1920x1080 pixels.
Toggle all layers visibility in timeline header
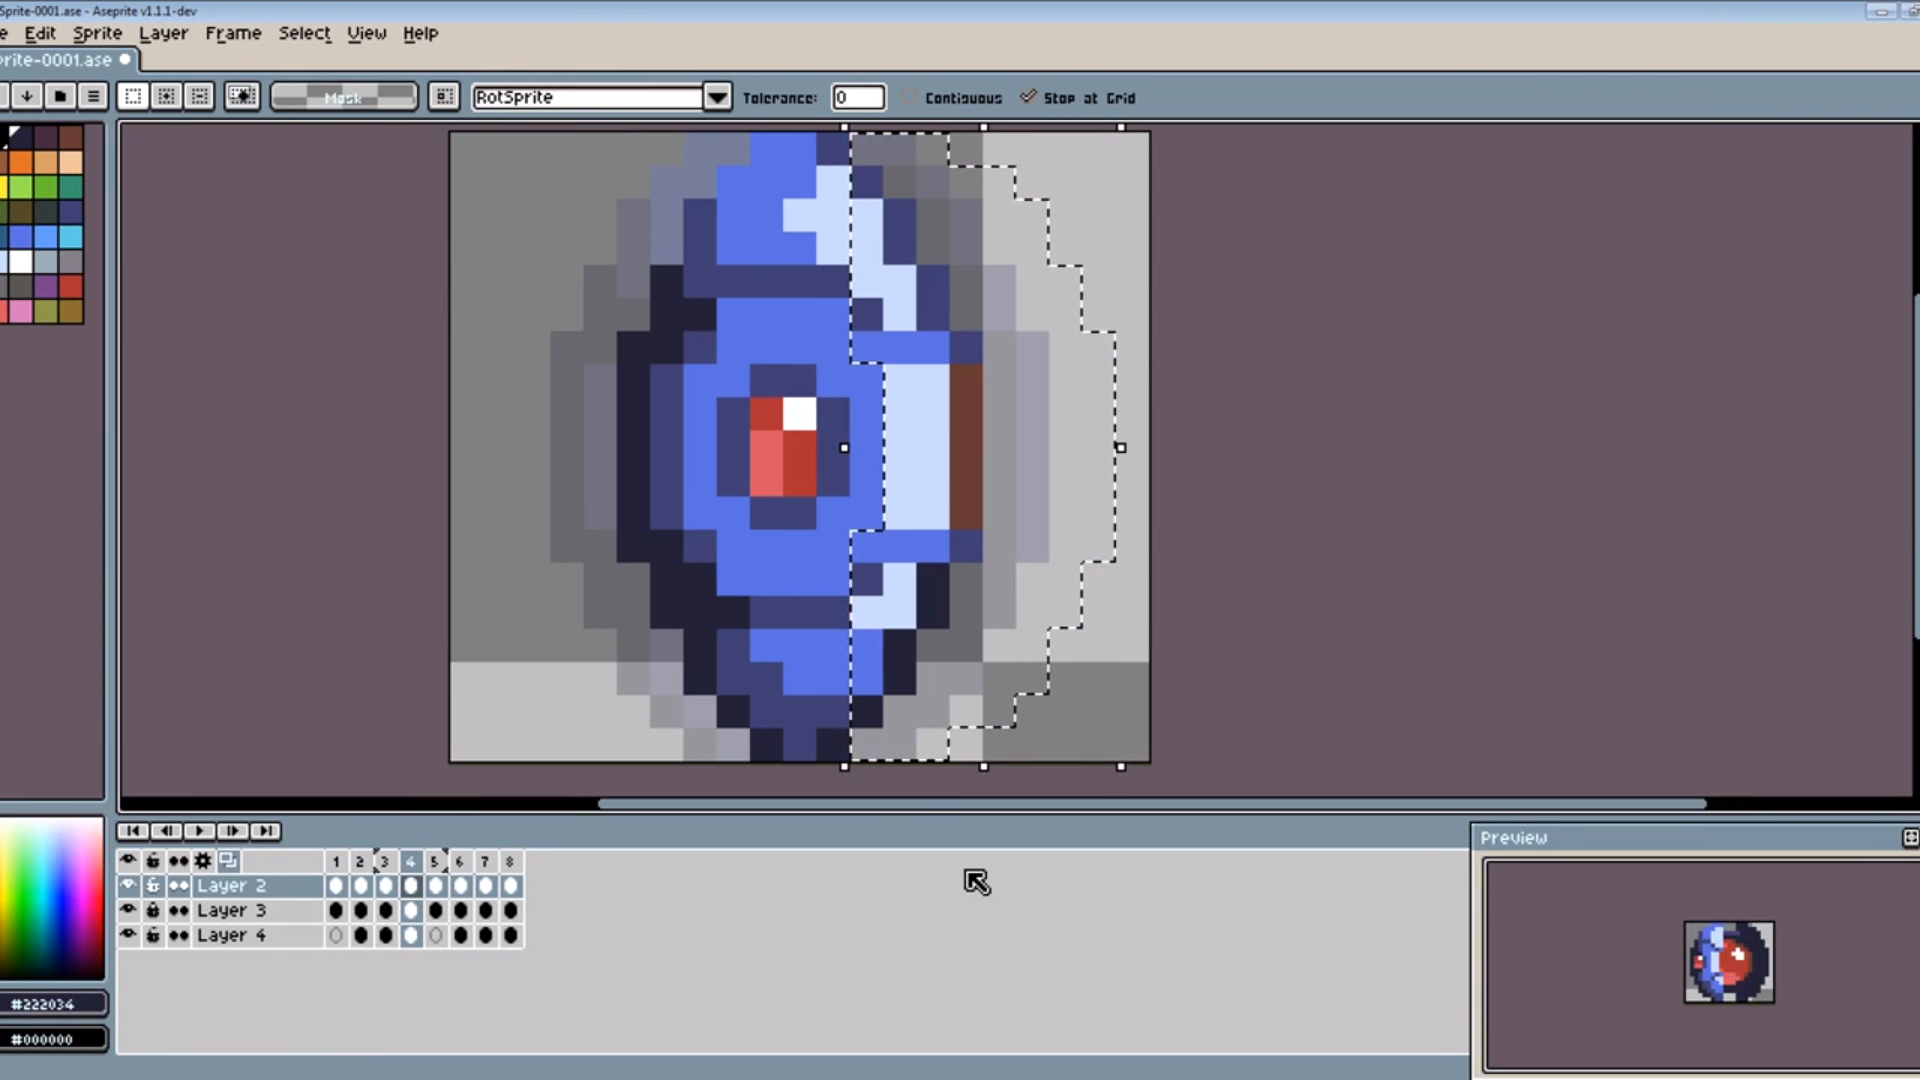coord(128,860)
